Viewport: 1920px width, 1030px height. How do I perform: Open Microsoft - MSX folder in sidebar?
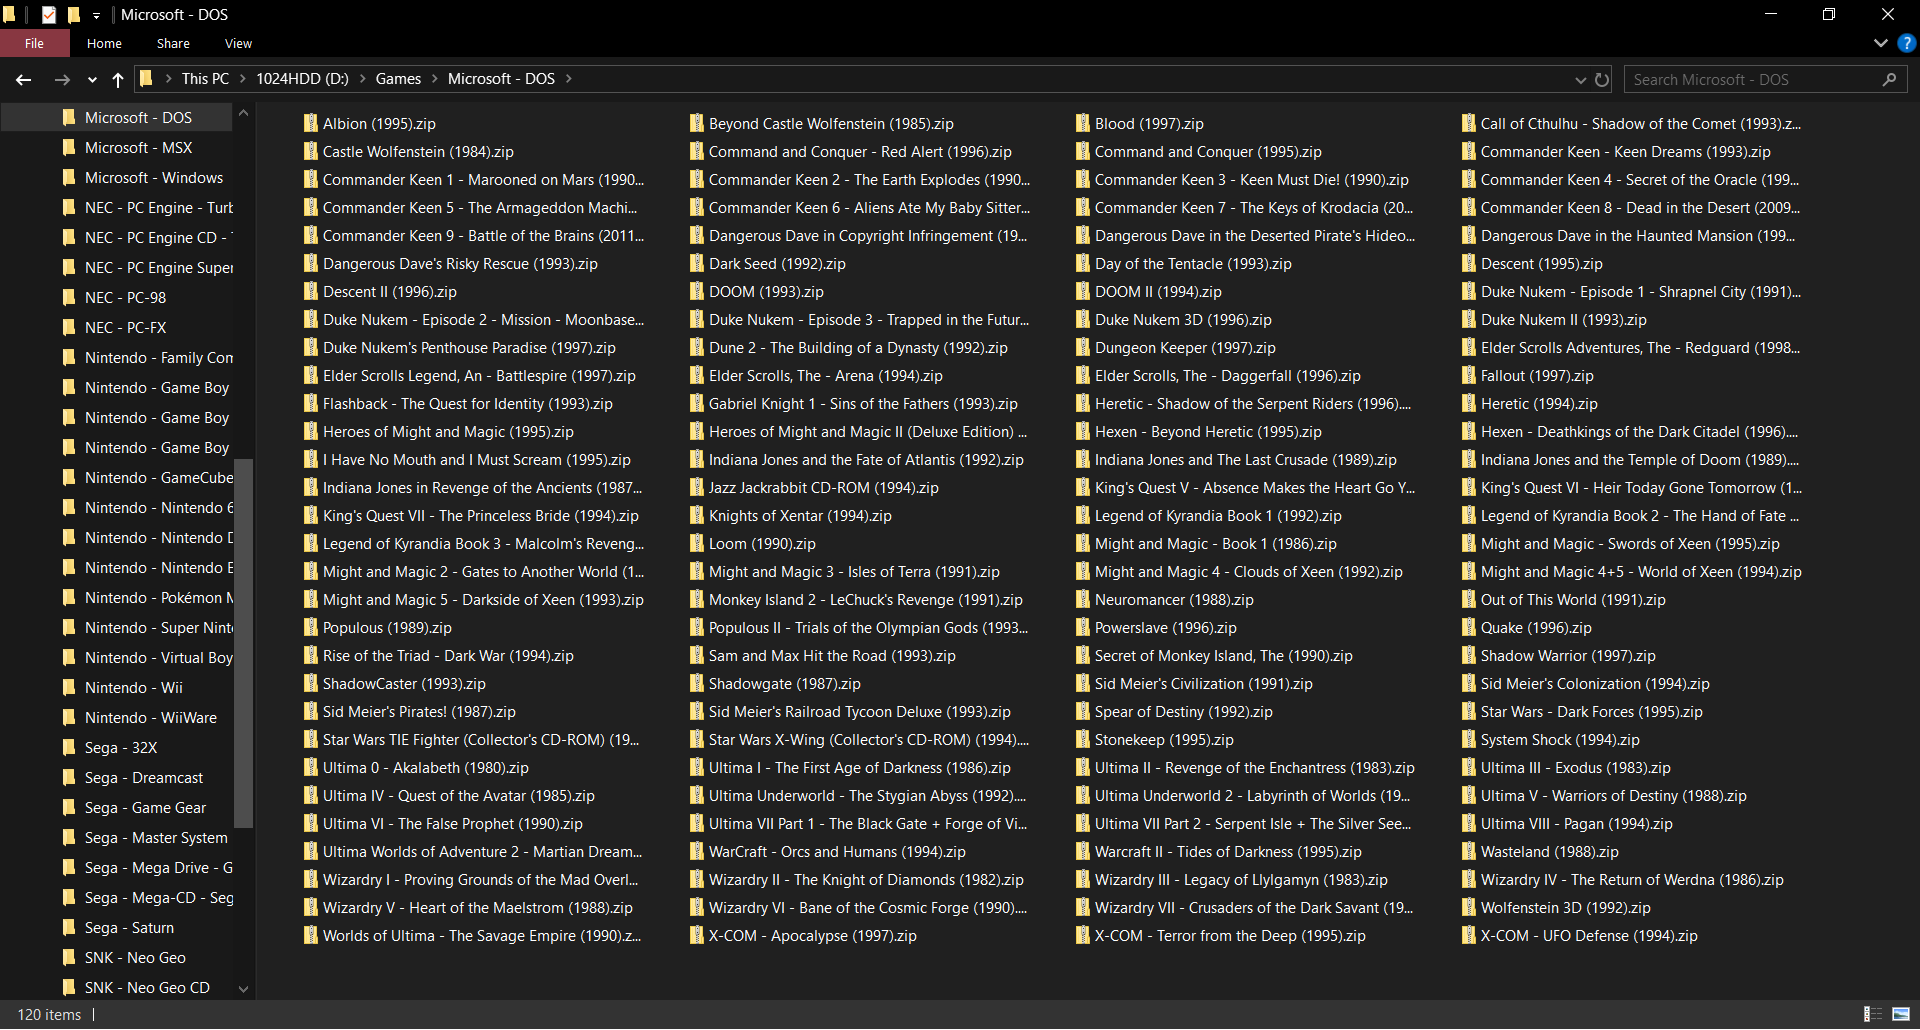[x=138, y=148]
